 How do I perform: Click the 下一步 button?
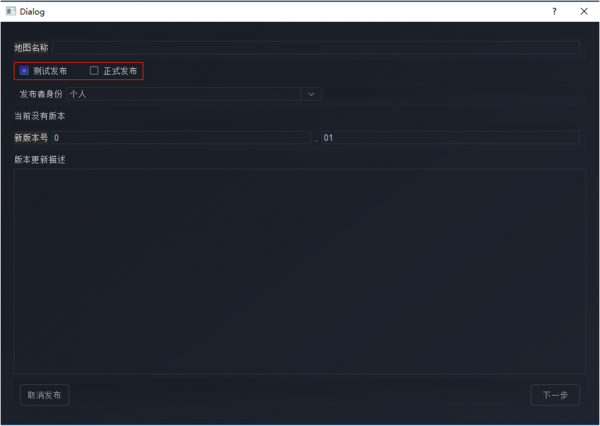[555, 395]
